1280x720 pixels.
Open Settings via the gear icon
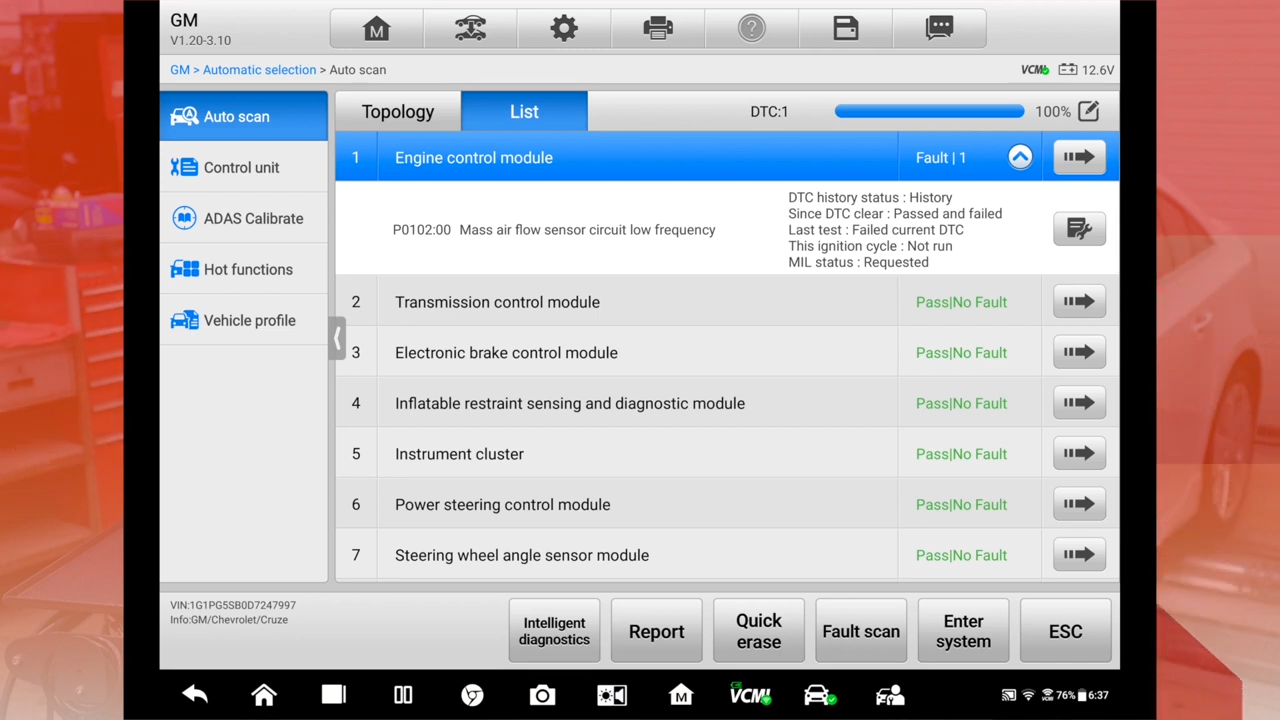(564, 28)
